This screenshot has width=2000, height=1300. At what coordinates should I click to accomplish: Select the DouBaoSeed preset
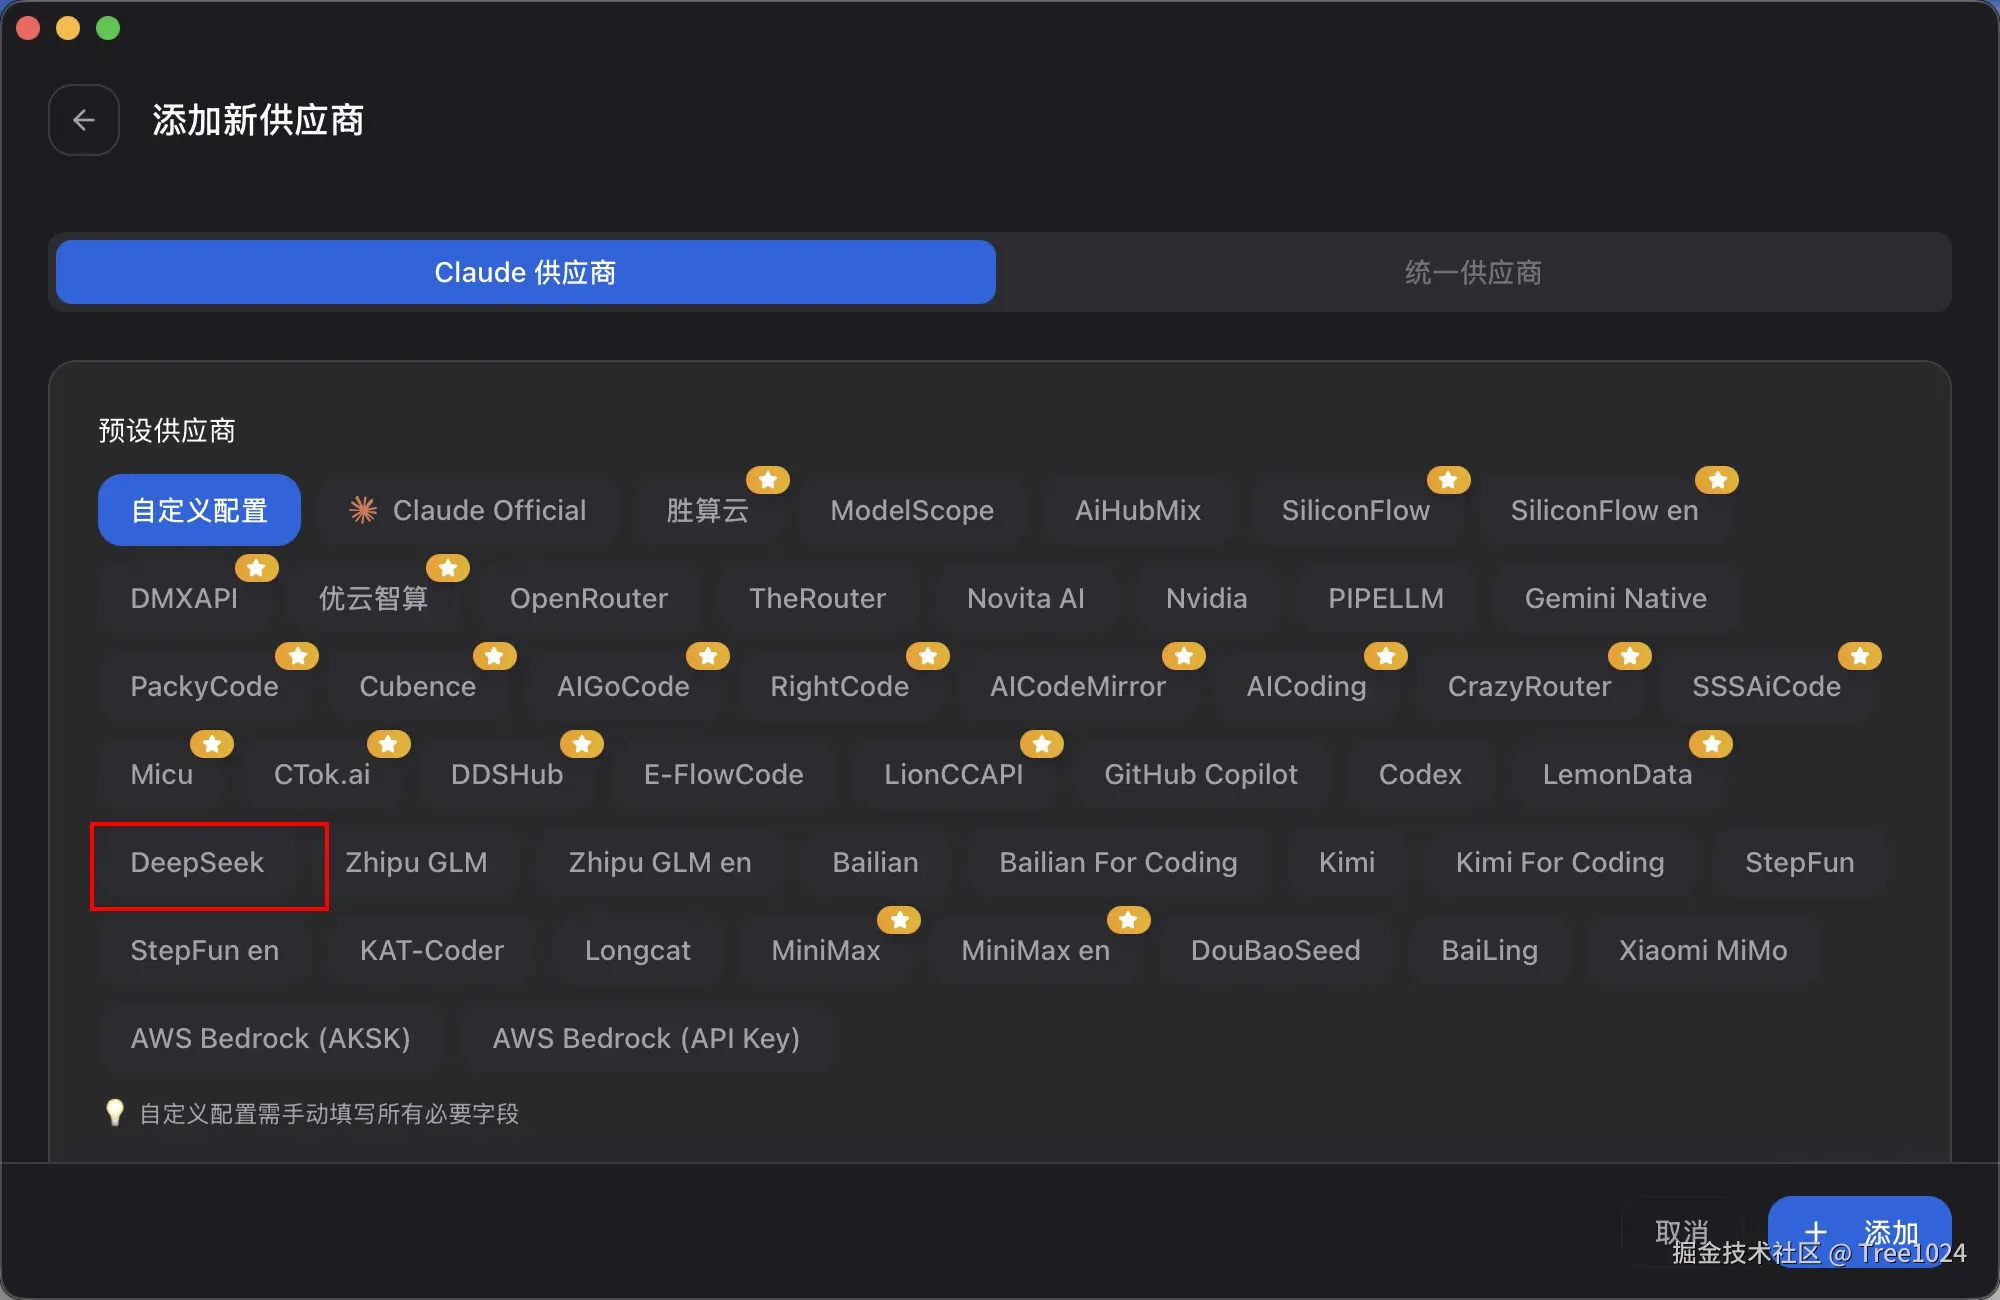coord(1275,950)
